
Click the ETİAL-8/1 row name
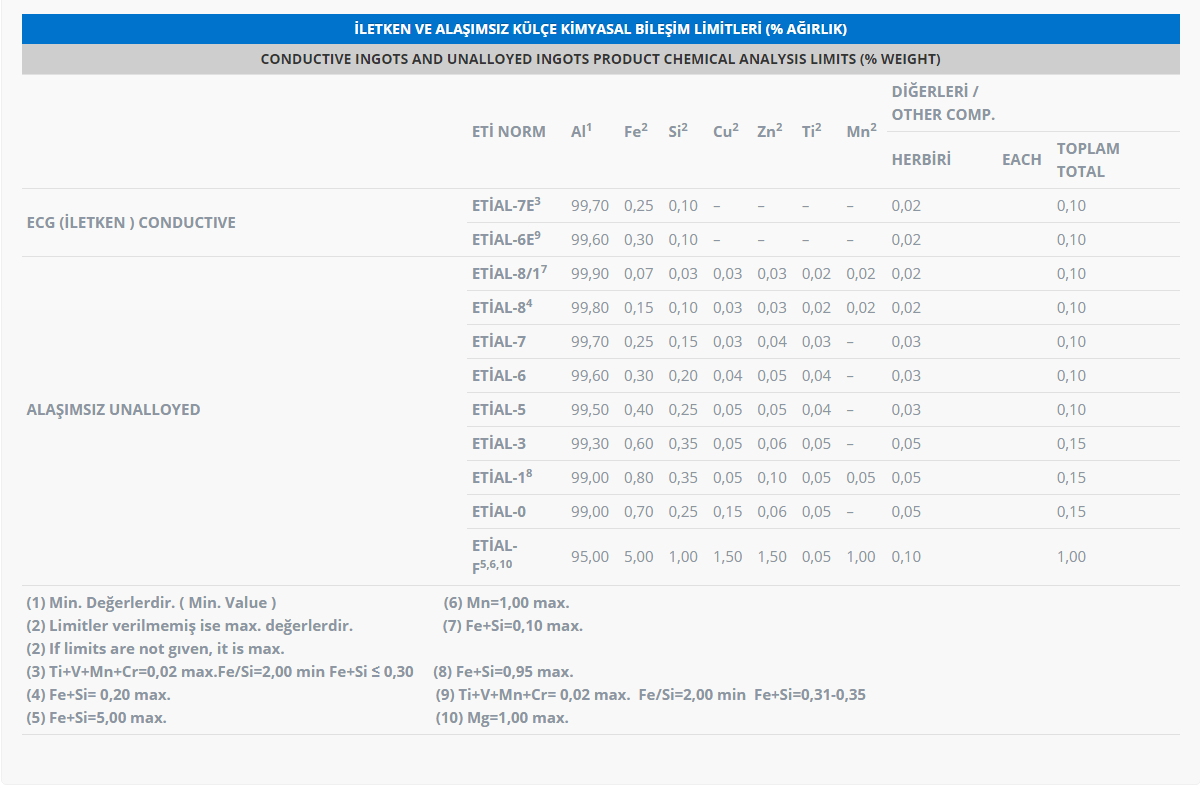(509, 274)
